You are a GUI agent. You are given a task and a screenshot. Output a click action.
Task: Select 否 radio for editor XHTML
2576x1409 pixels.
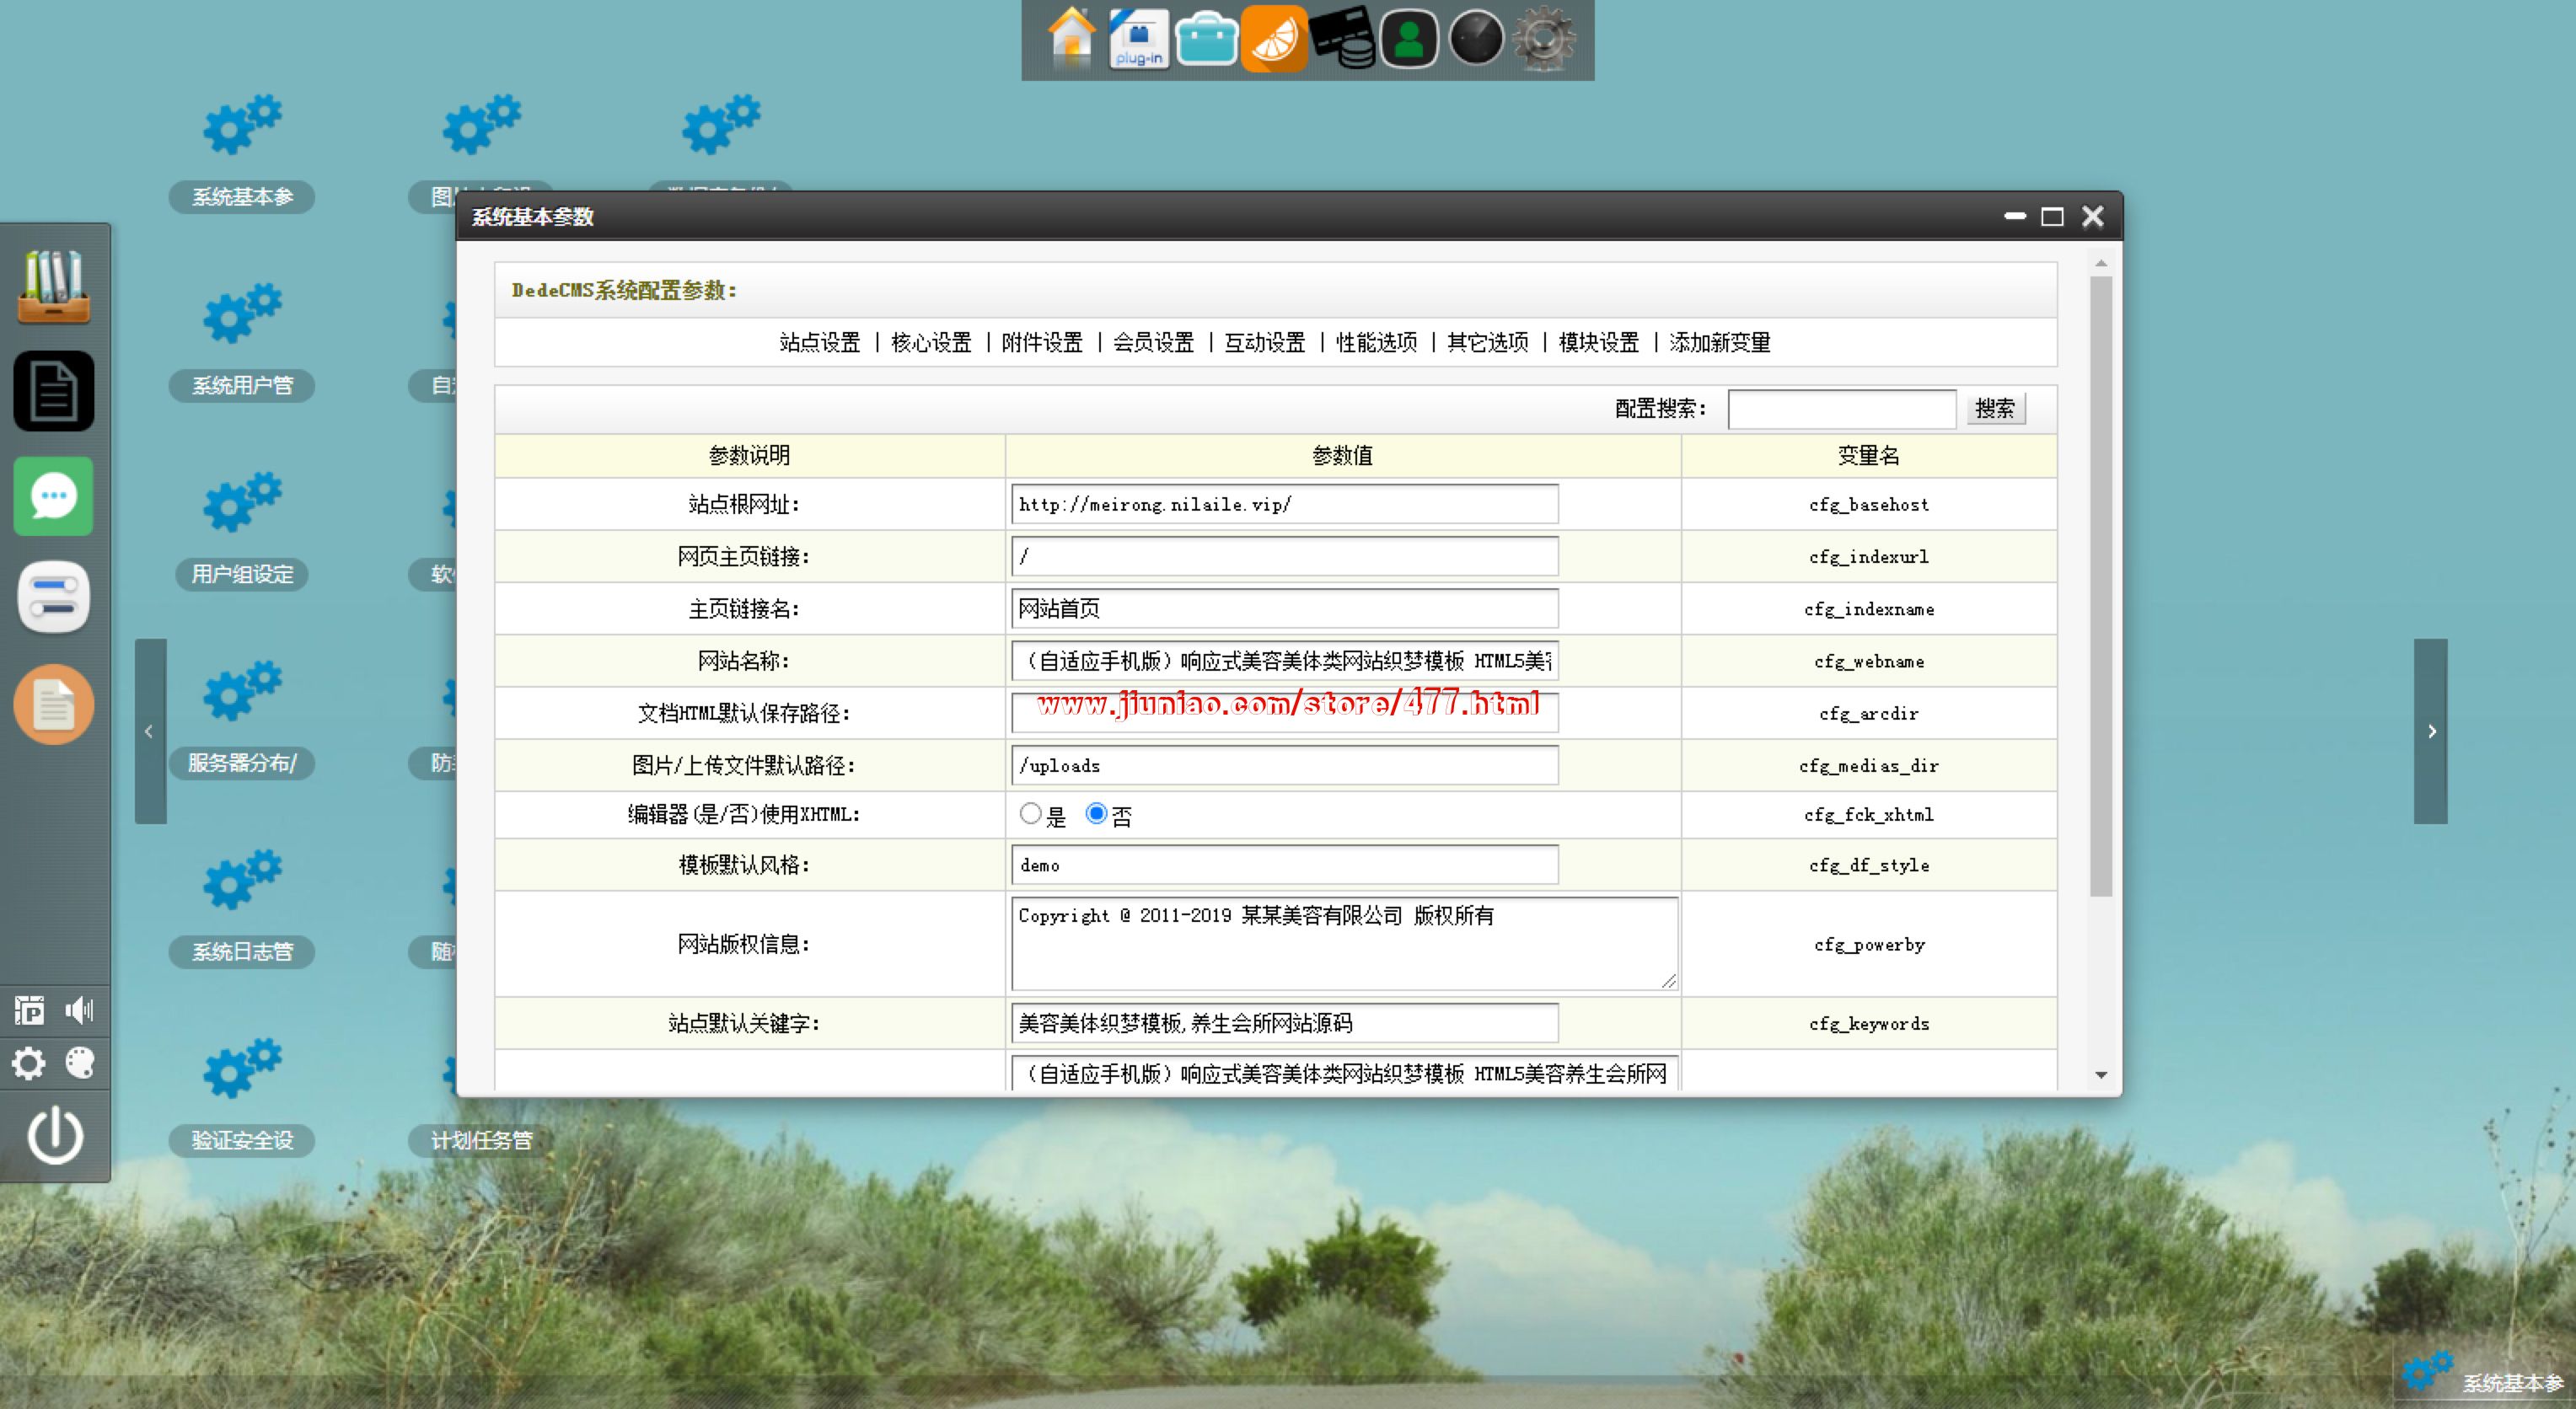point(1096,813)
